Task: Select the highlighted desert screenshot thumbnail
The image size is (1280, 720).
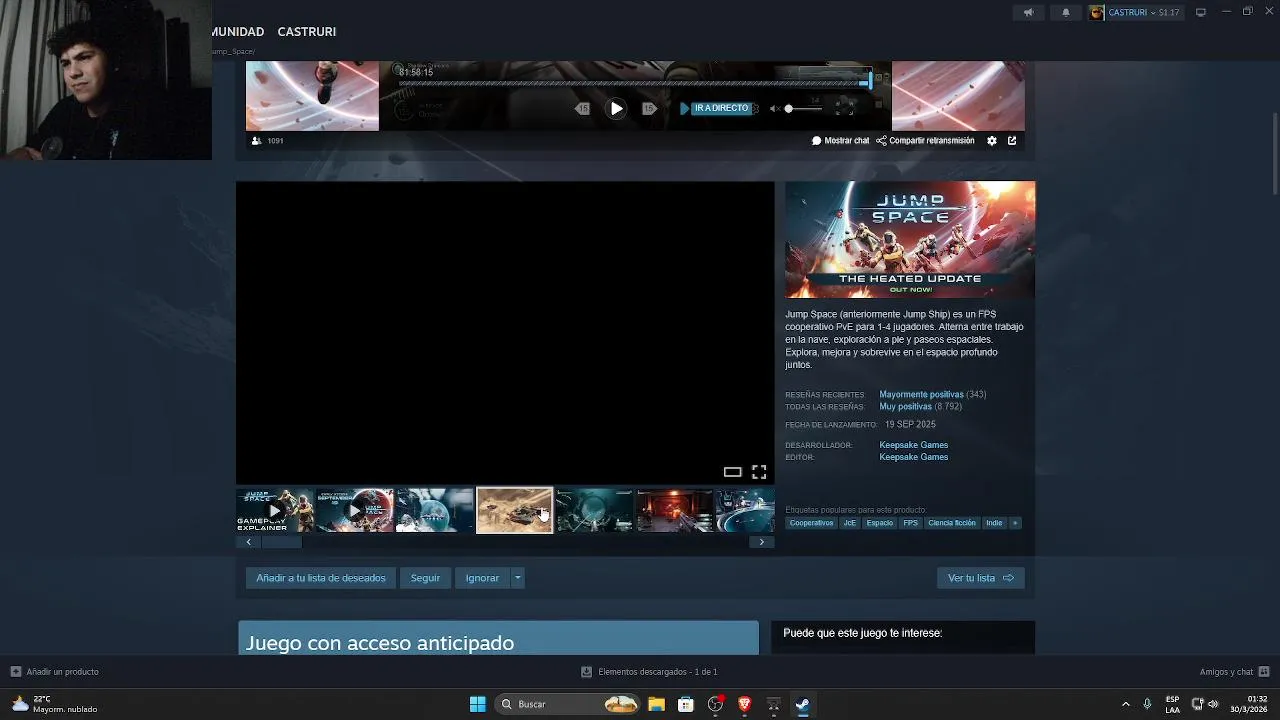Action: pos(514,510)
